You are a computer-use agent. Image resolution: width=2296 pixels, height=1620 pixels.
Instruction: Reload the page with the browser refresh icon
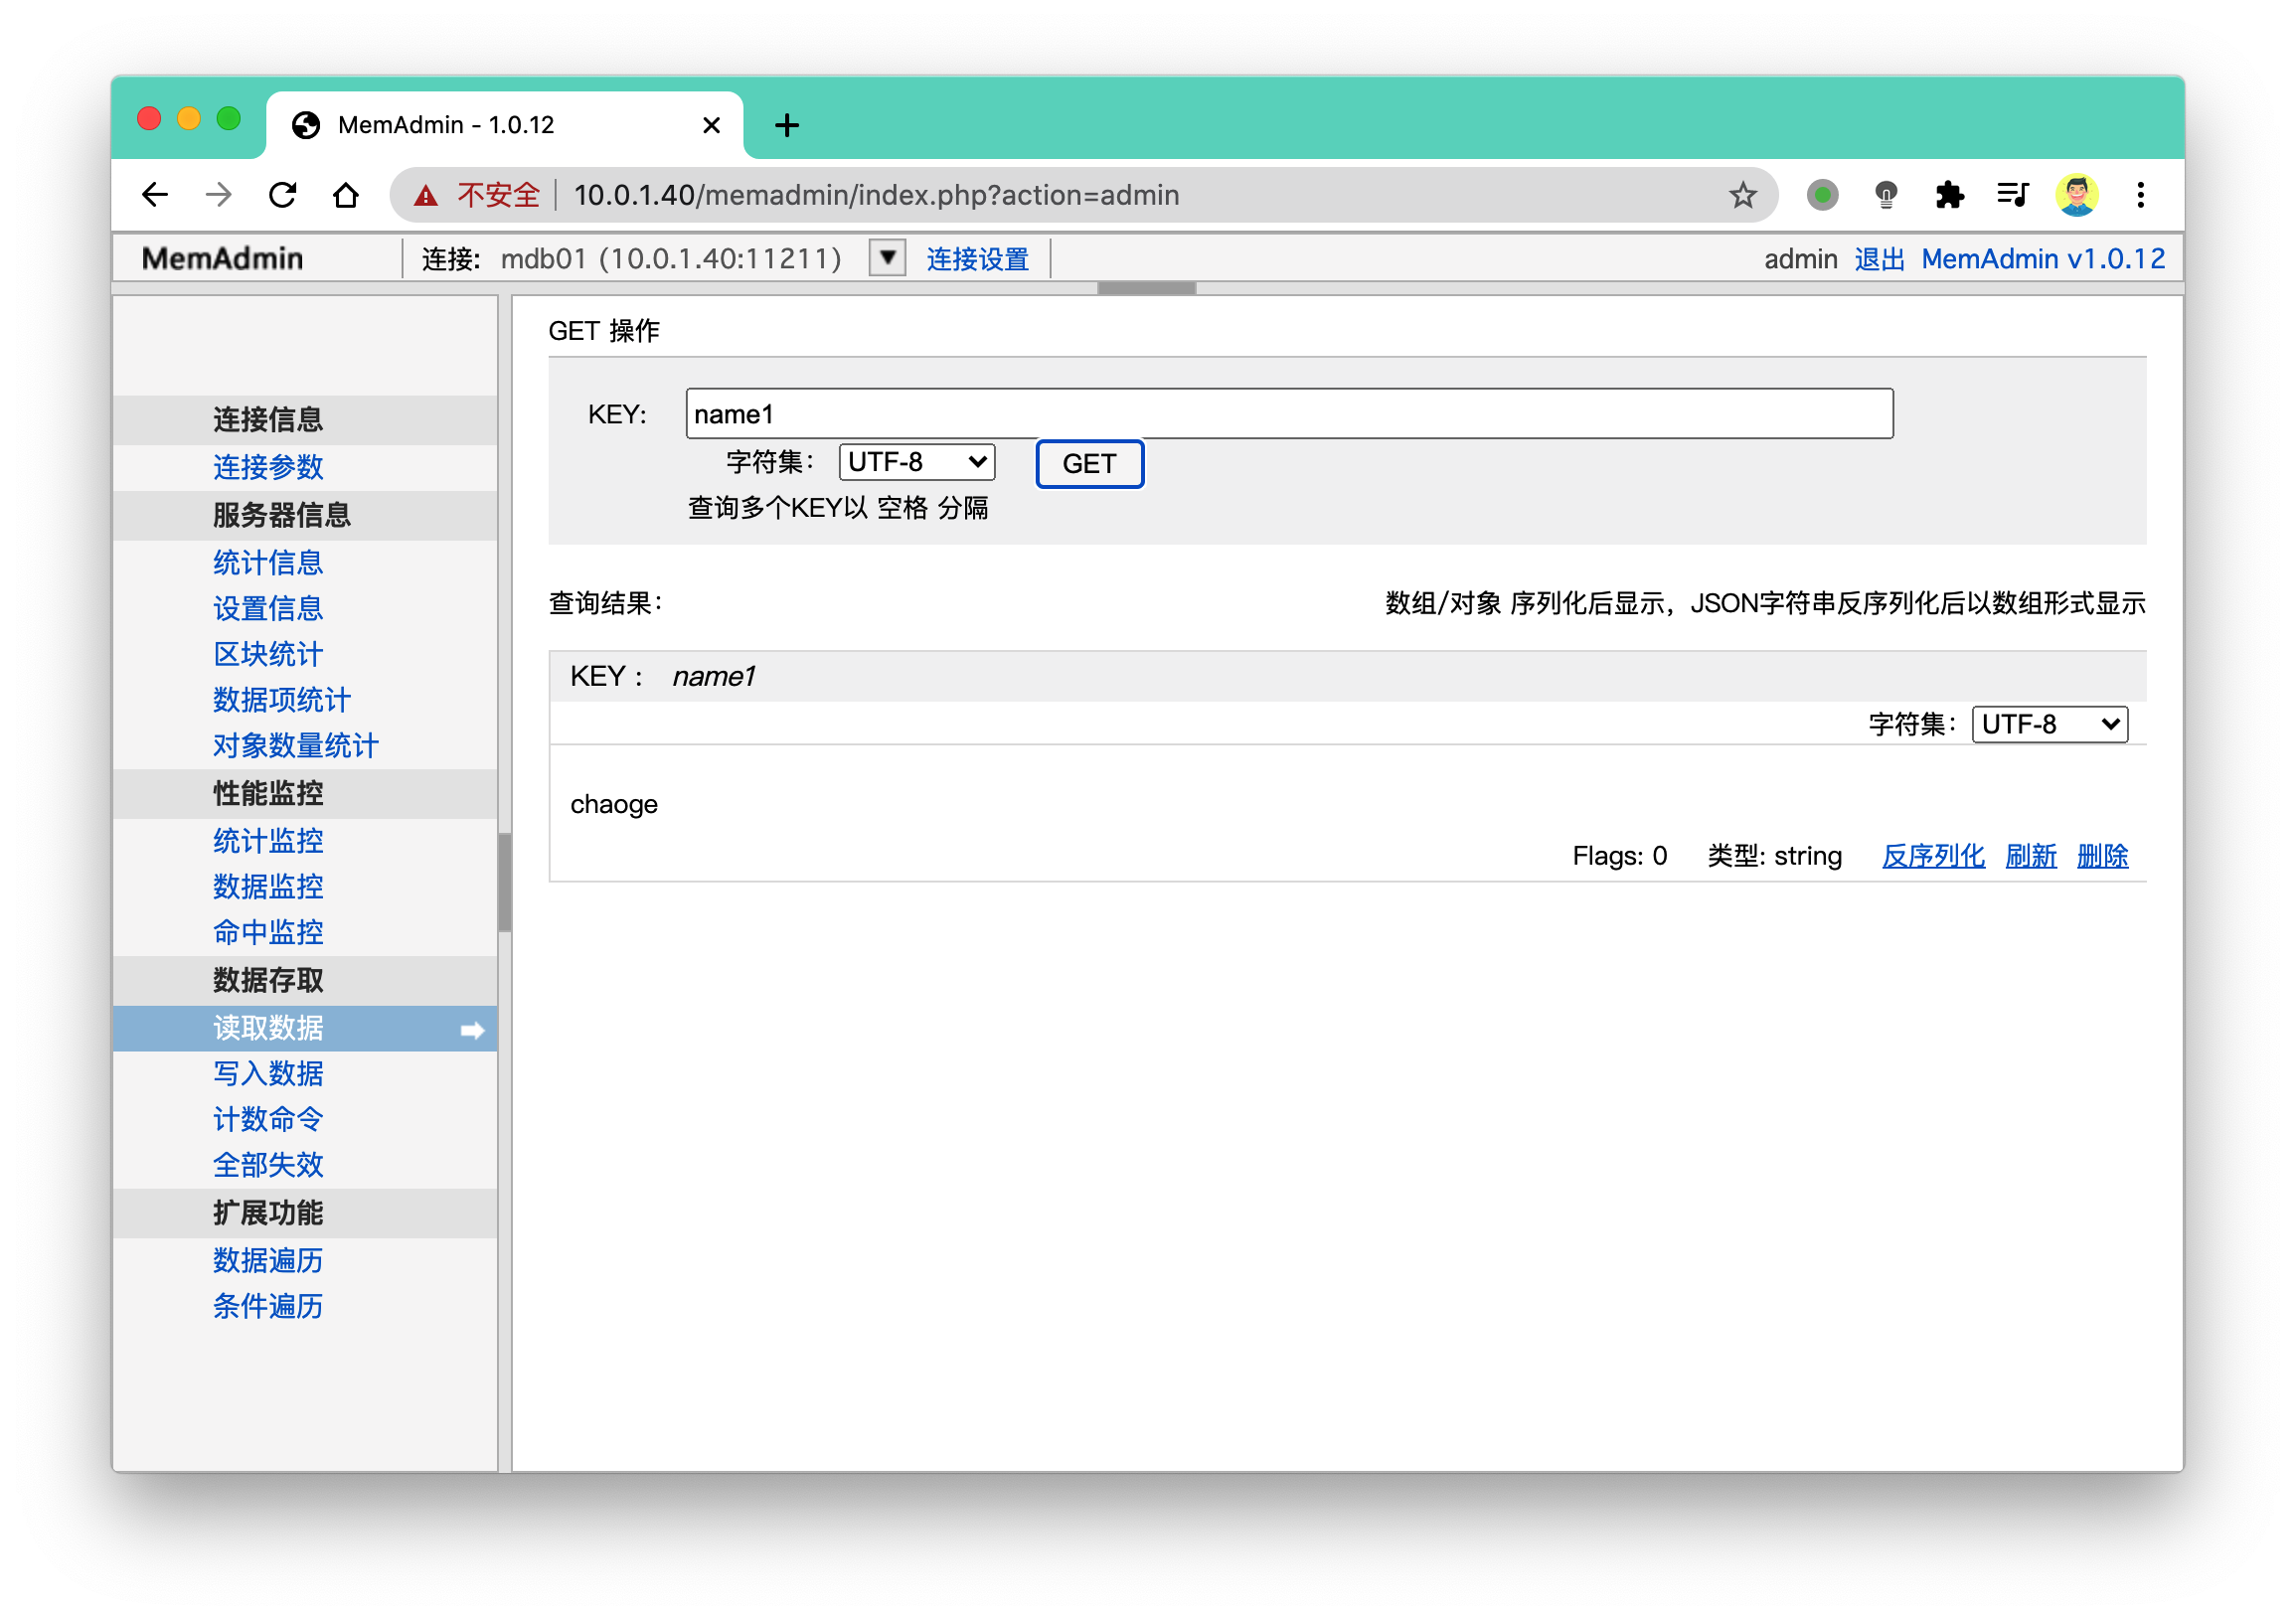tap(283, 194)
